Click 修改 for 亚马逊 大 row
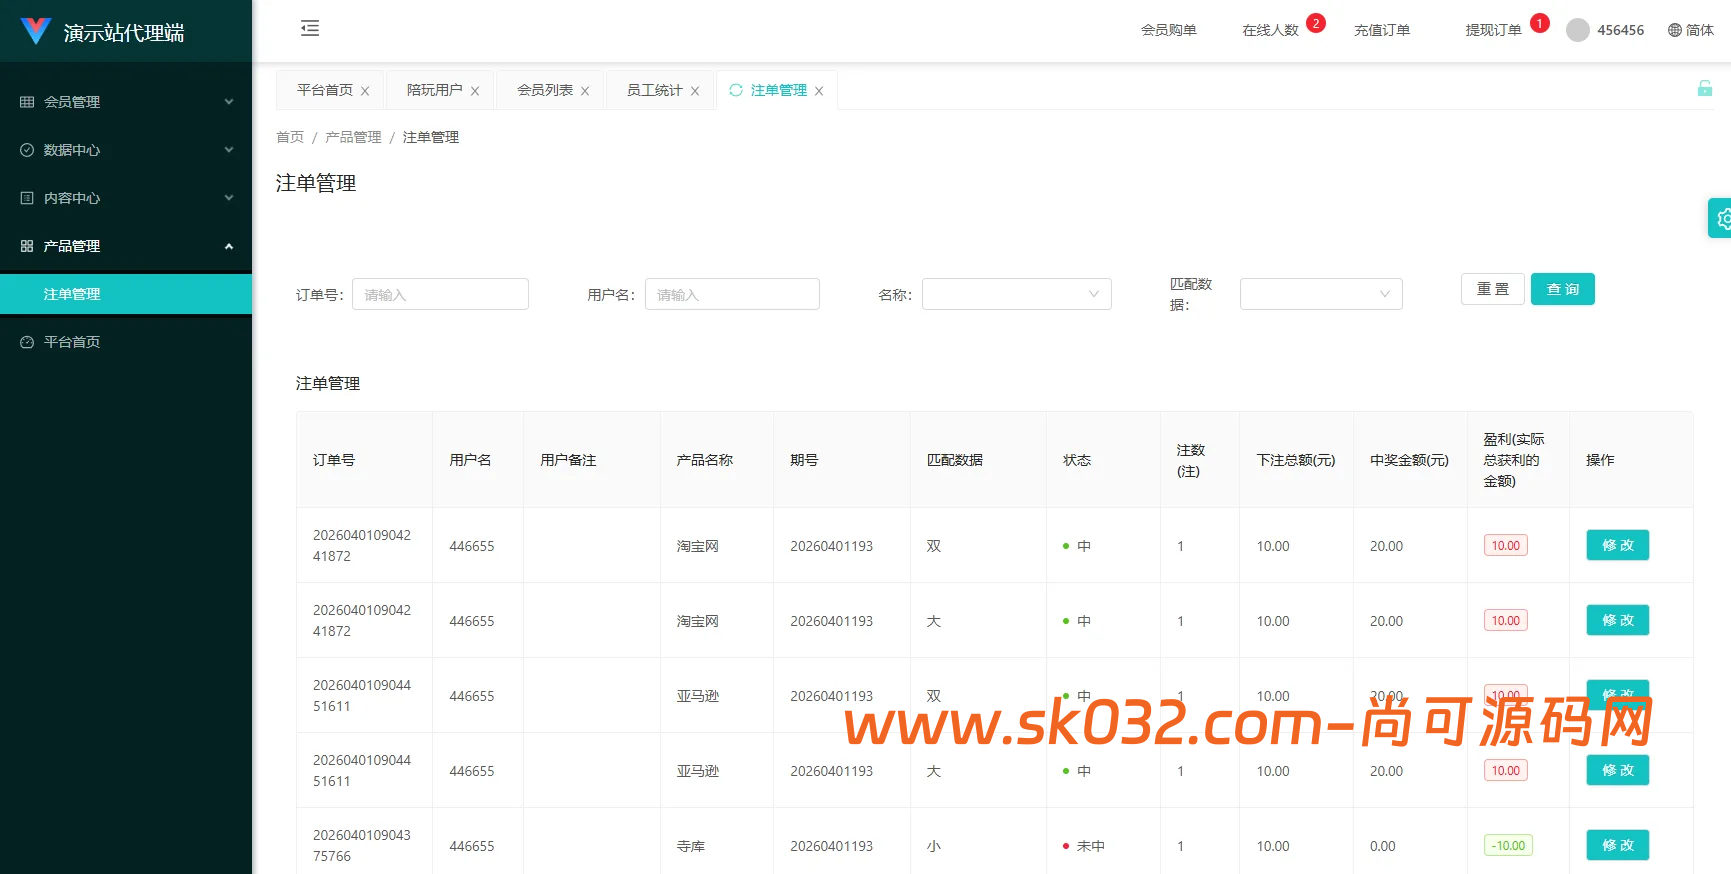This screenshot has height=874, width=1731. 1618,770
